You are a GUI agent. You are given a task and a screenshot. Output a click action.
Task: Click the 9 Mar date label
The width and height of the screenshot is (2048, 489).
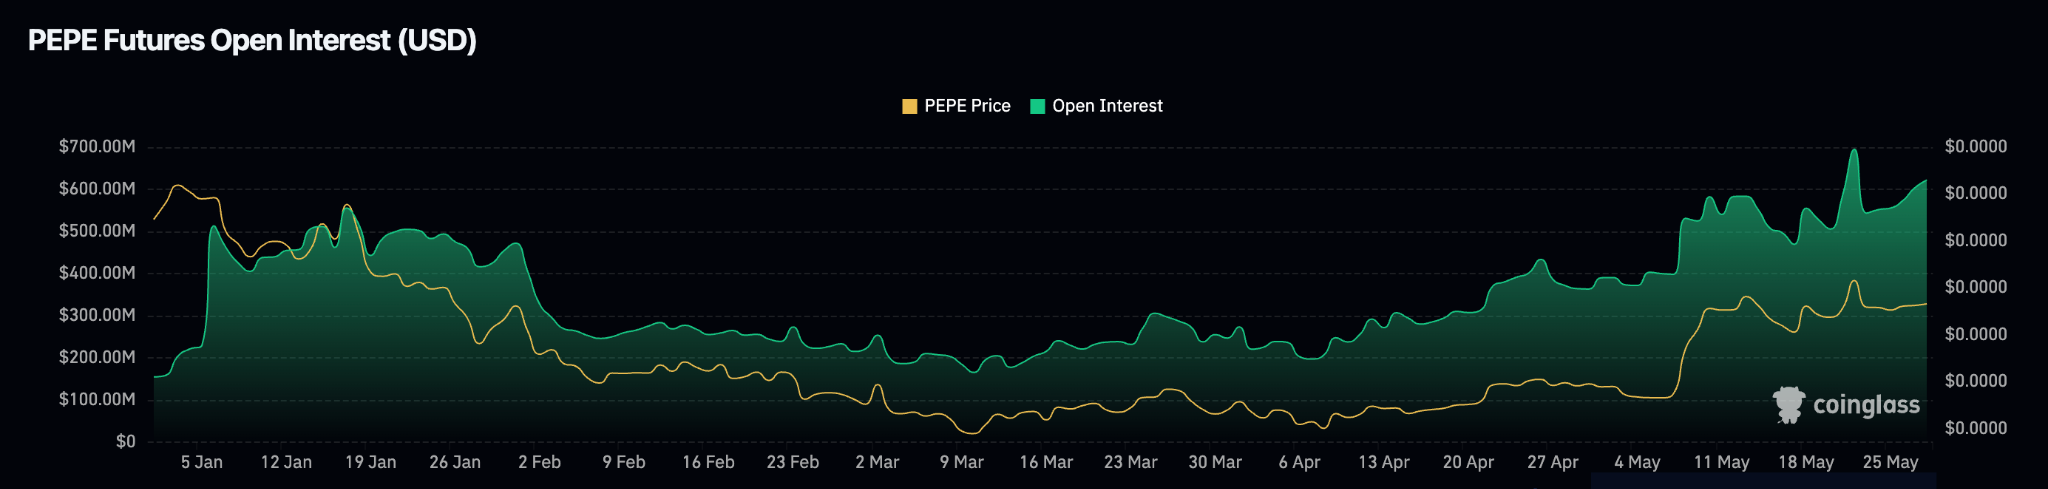(x=961, y=462)
